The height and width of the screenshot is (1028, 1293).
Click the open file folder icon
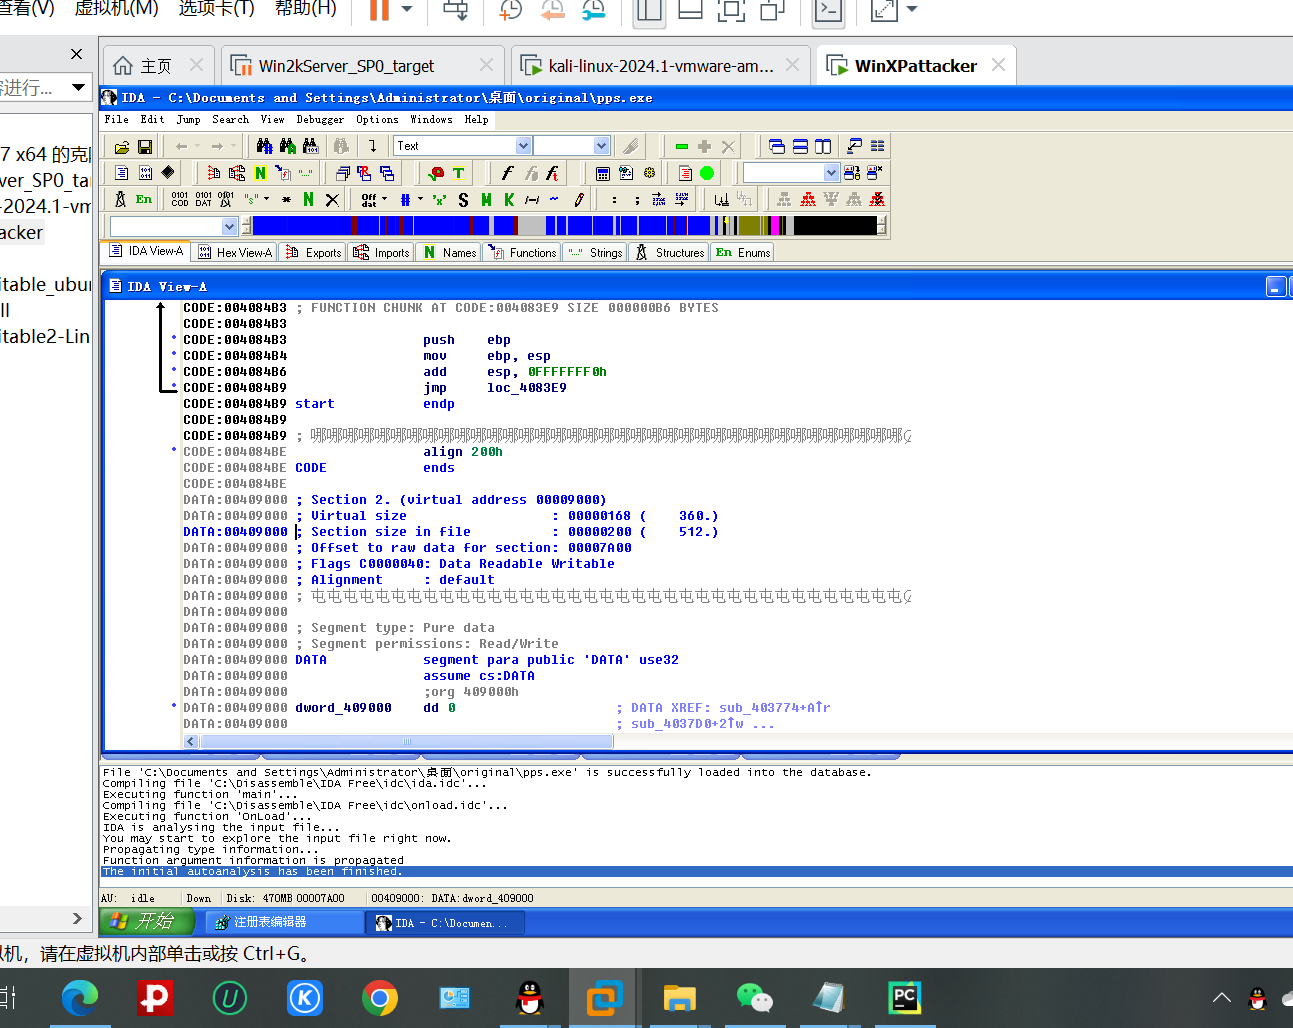click(x=122, y=147)
